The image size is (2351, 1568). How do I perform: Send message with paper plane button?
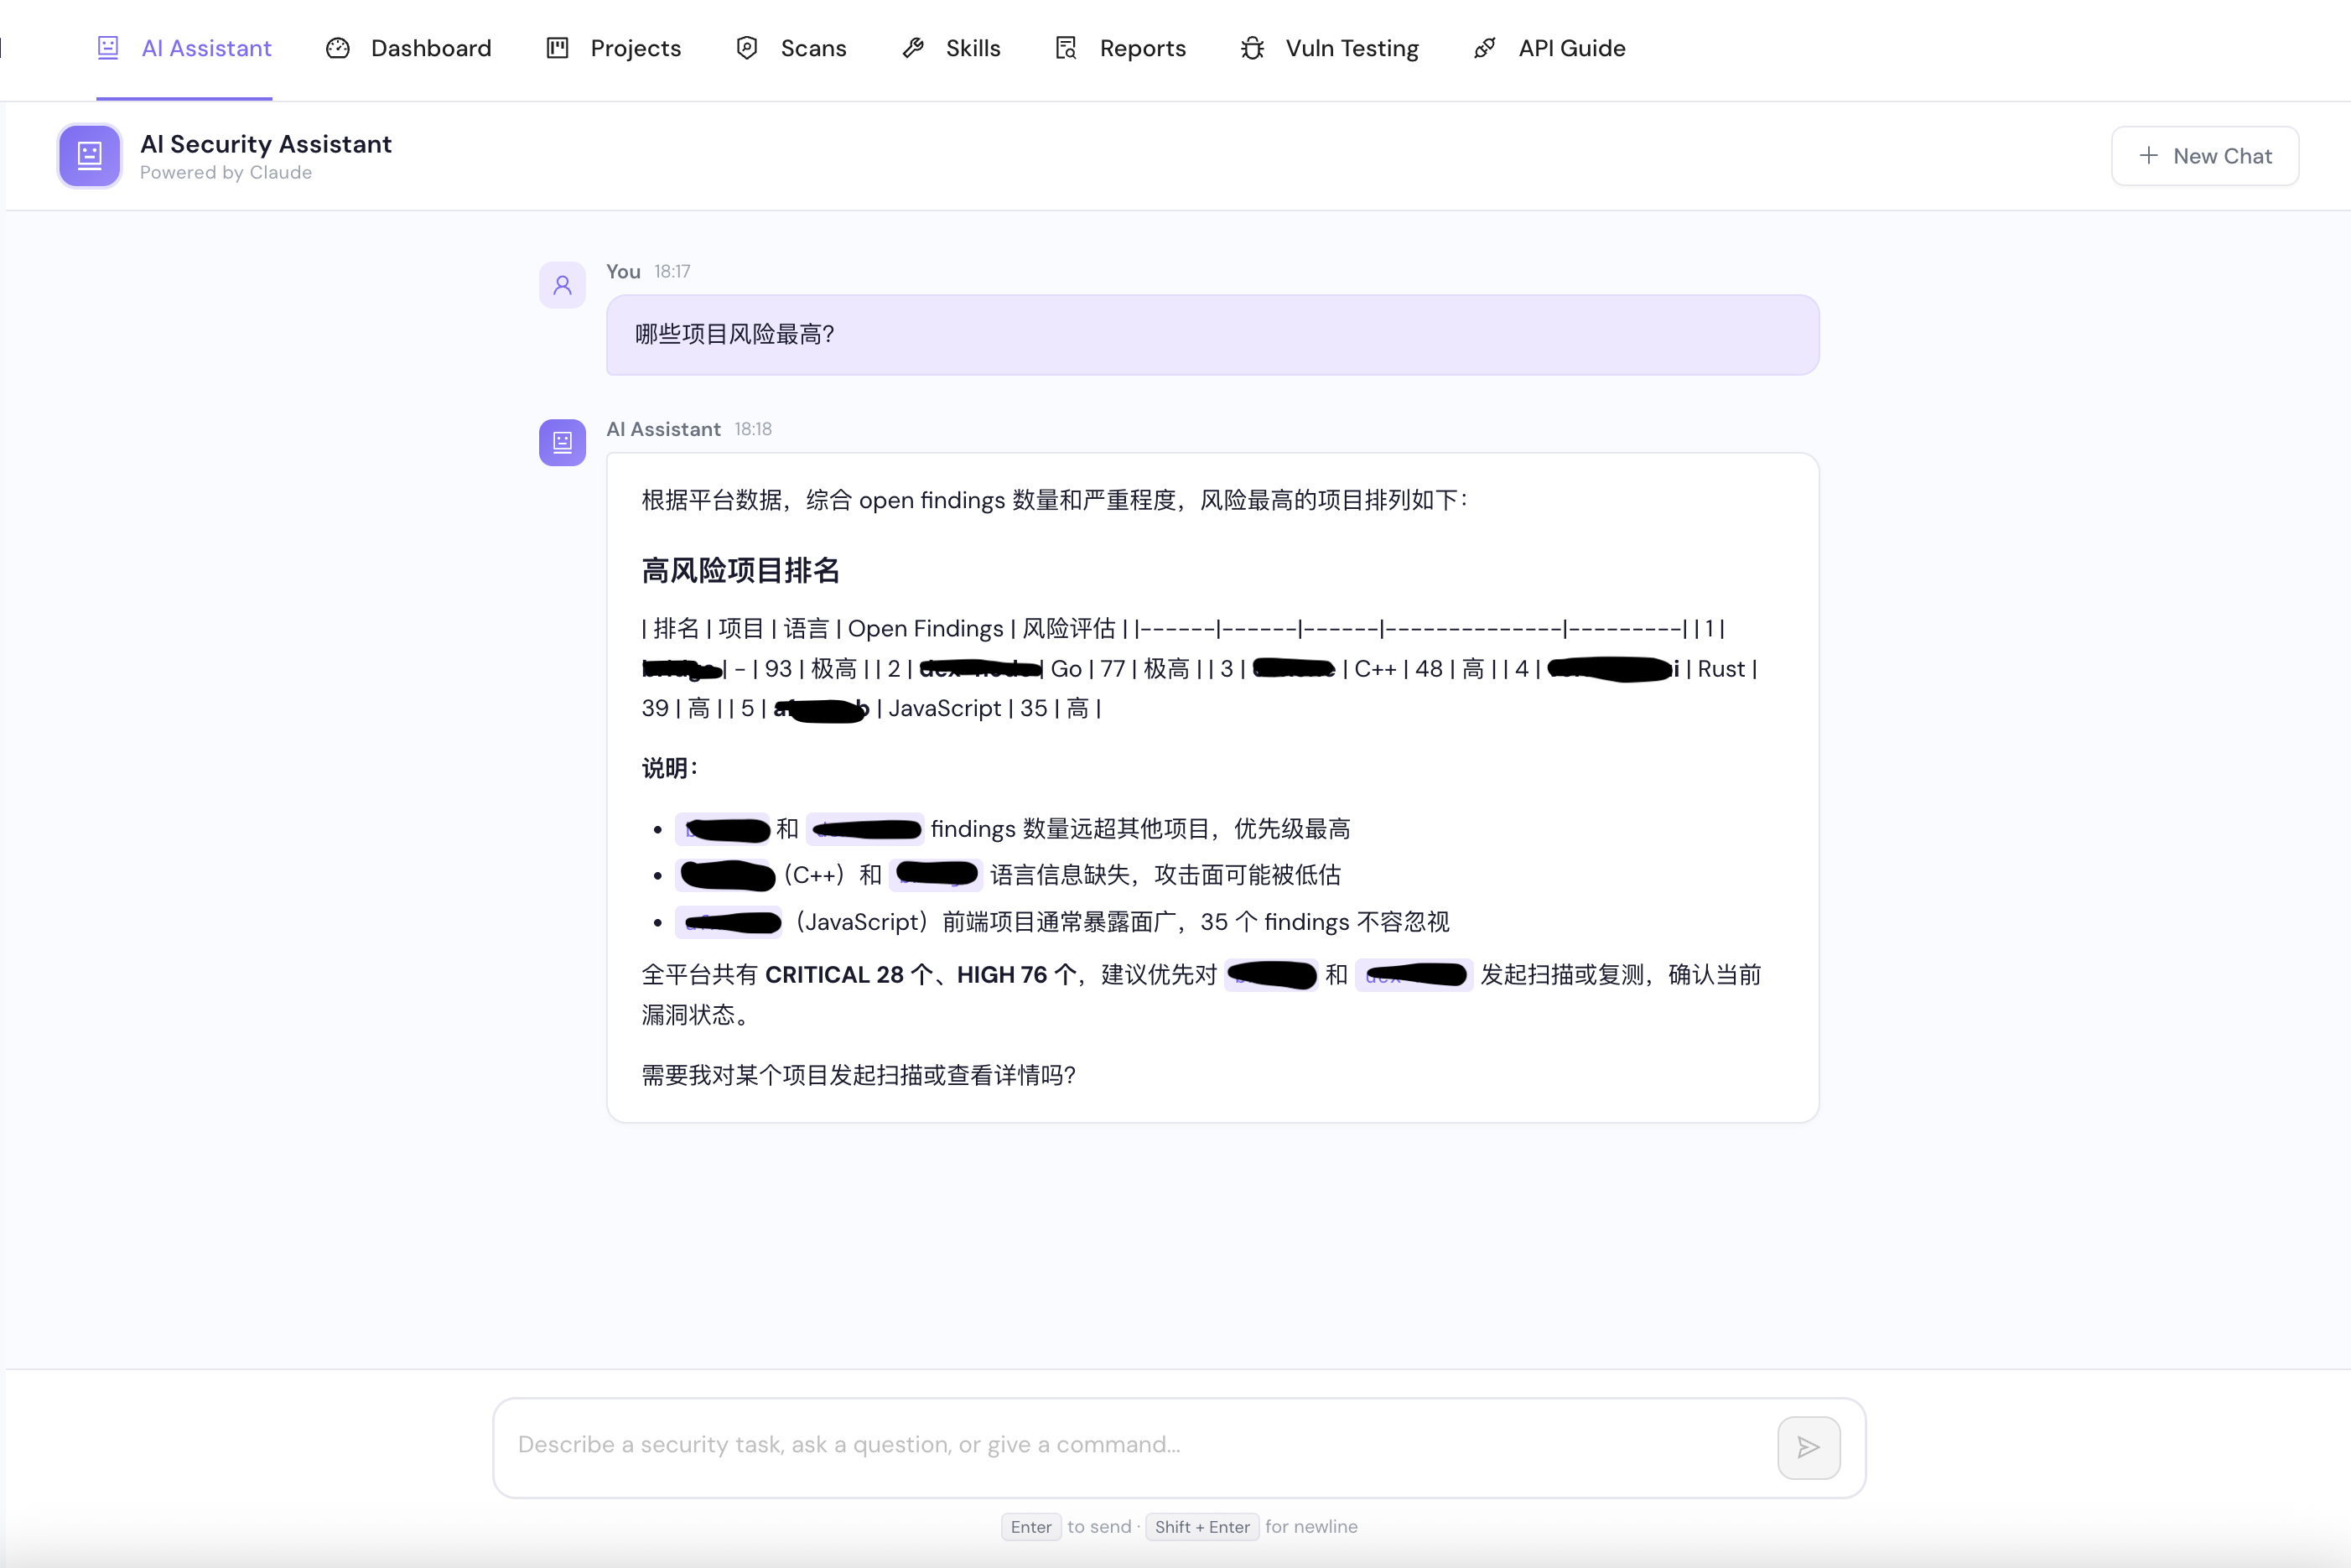(x=1809, y=1447)
